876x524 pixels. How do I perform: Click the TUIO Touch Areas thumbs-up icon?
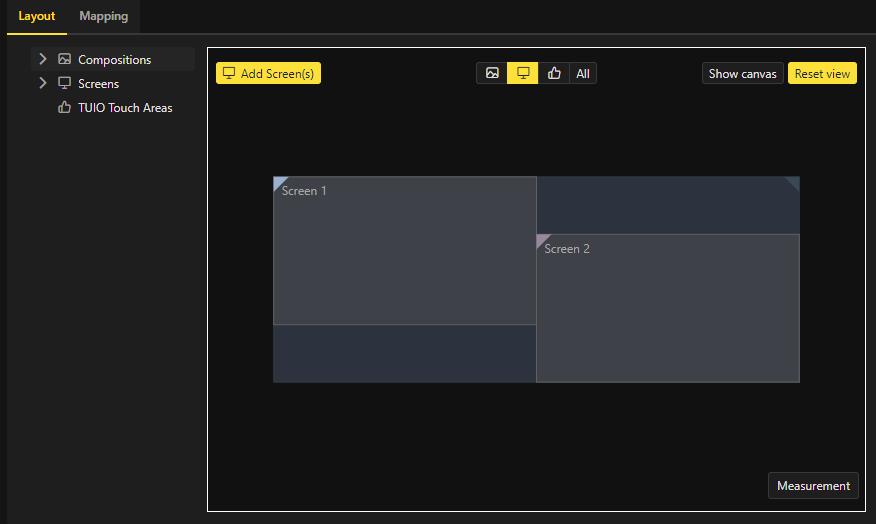65,108
